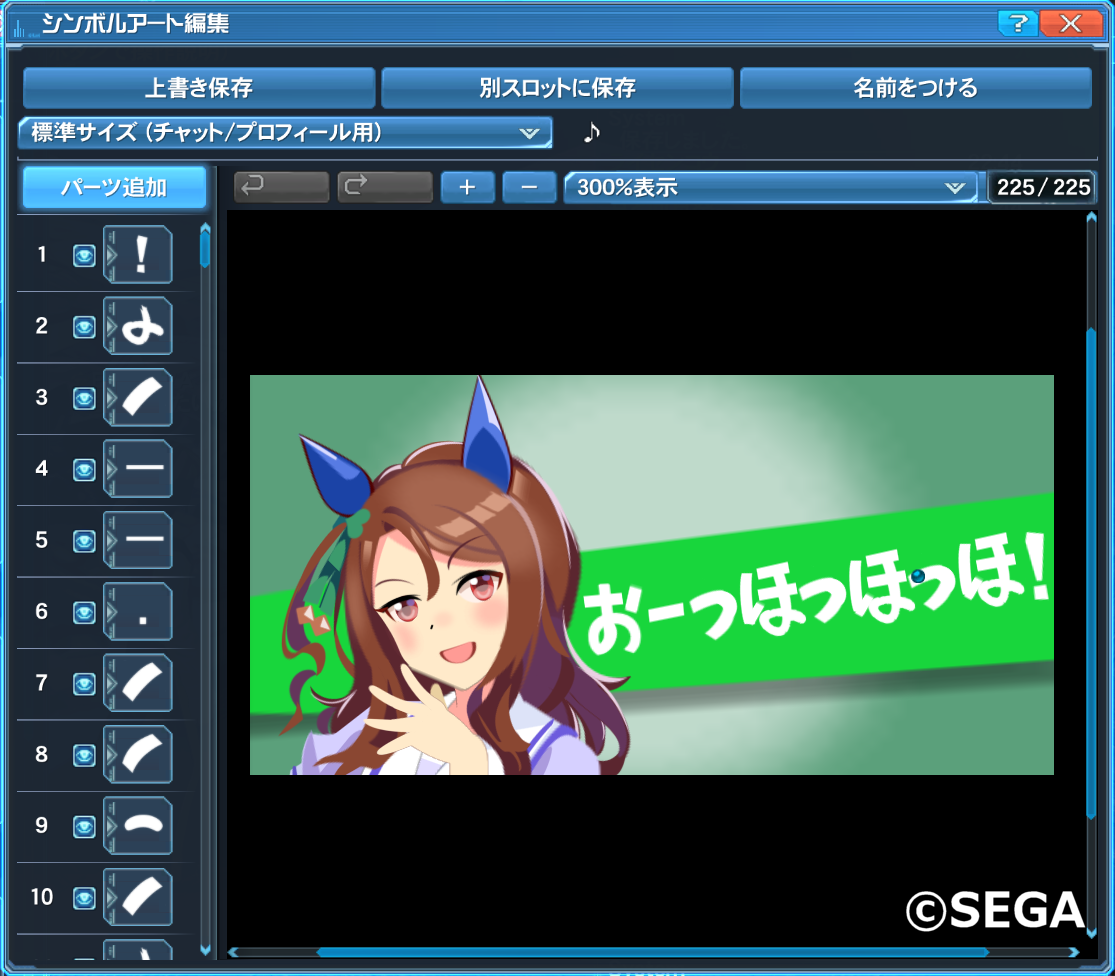Select layer 5 horizontal line symbol
Image resolution: width=1115 pixels, height=976 pixels.
[x=138, y=540]
